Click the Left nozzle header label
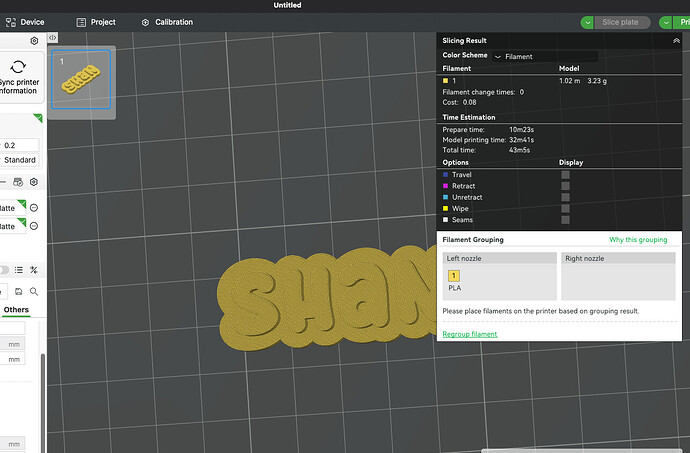Viewport: 690px width, 453px height. tap(464, 258)
